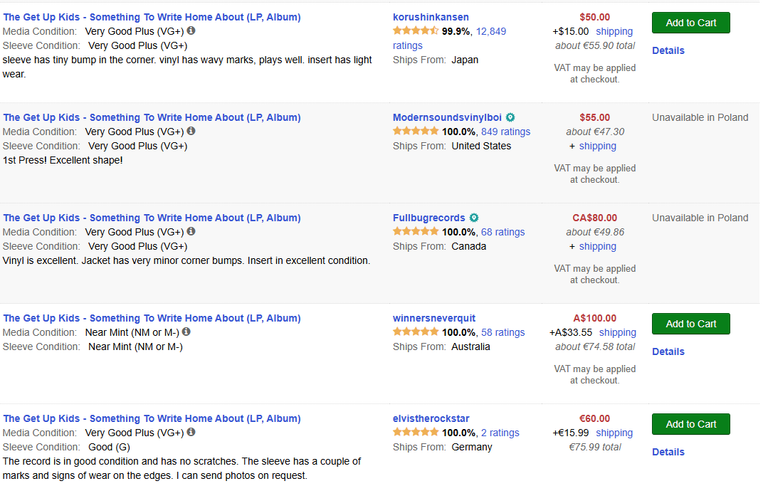The width and height of the screenshot is (768, 488).
Task: Click star rating icons for korushinkansen
Action: (415, 31)
